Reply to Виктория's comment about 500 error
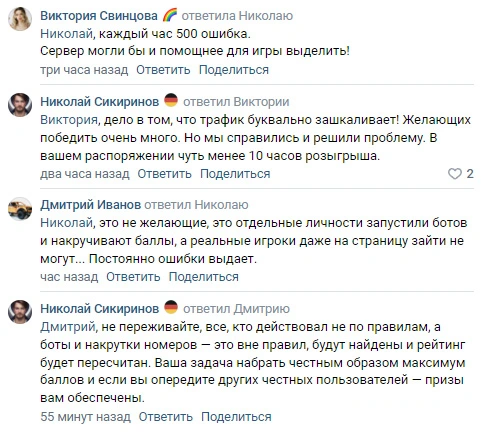 pos(163,70)
